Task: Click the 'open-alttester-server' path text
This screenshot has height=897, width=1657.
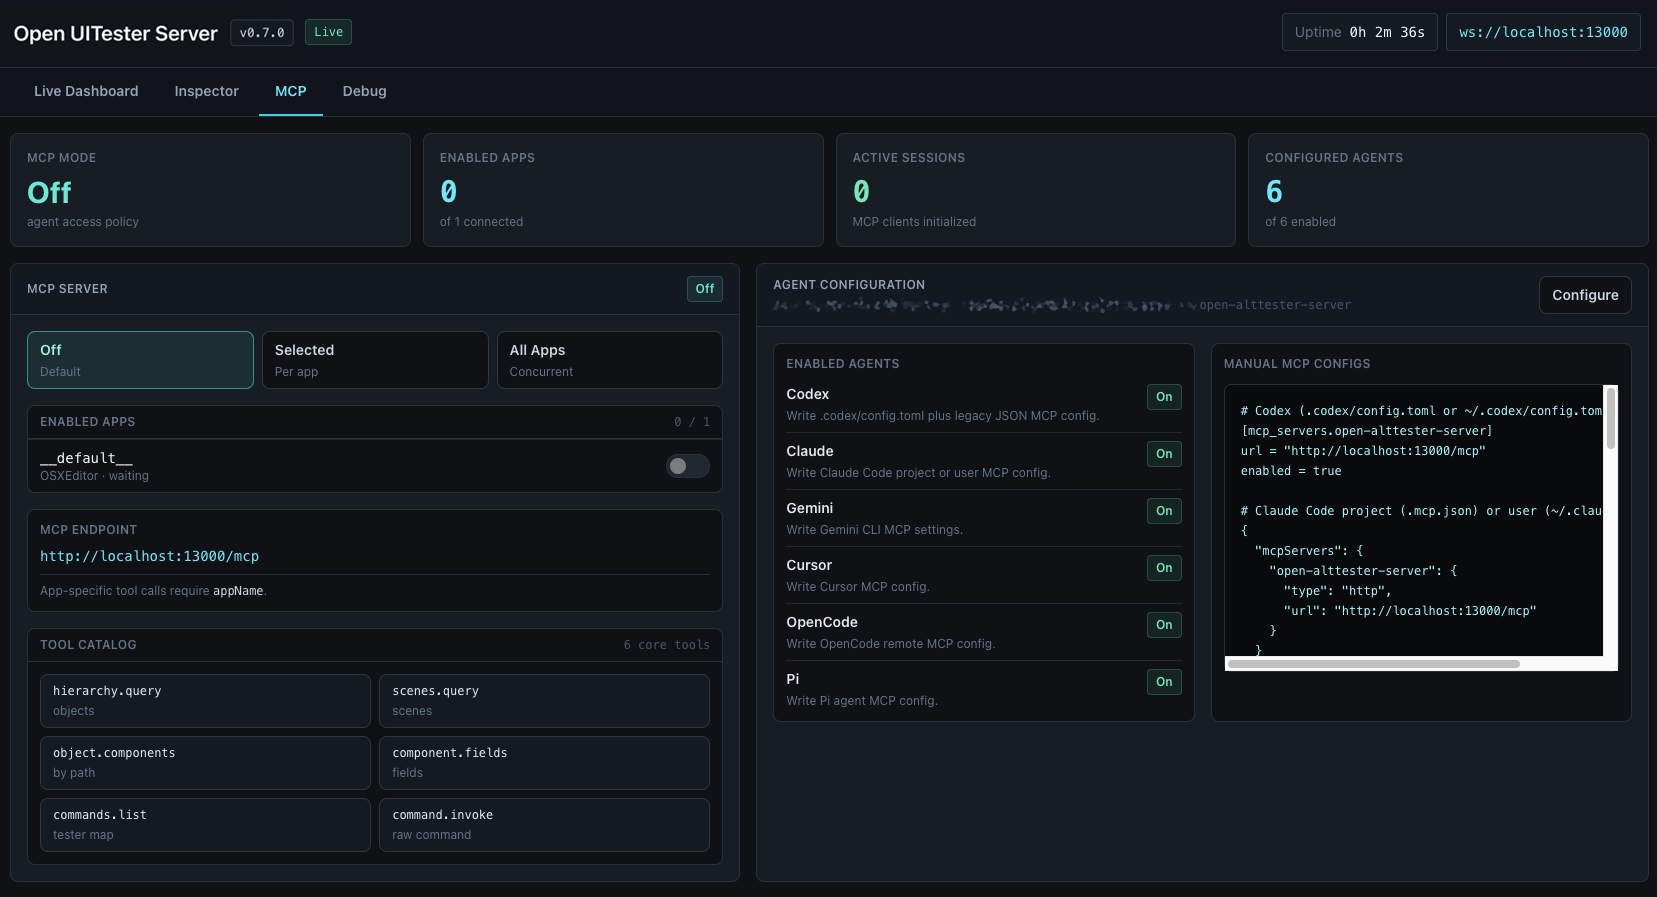Action: (x=1275, y=305)
